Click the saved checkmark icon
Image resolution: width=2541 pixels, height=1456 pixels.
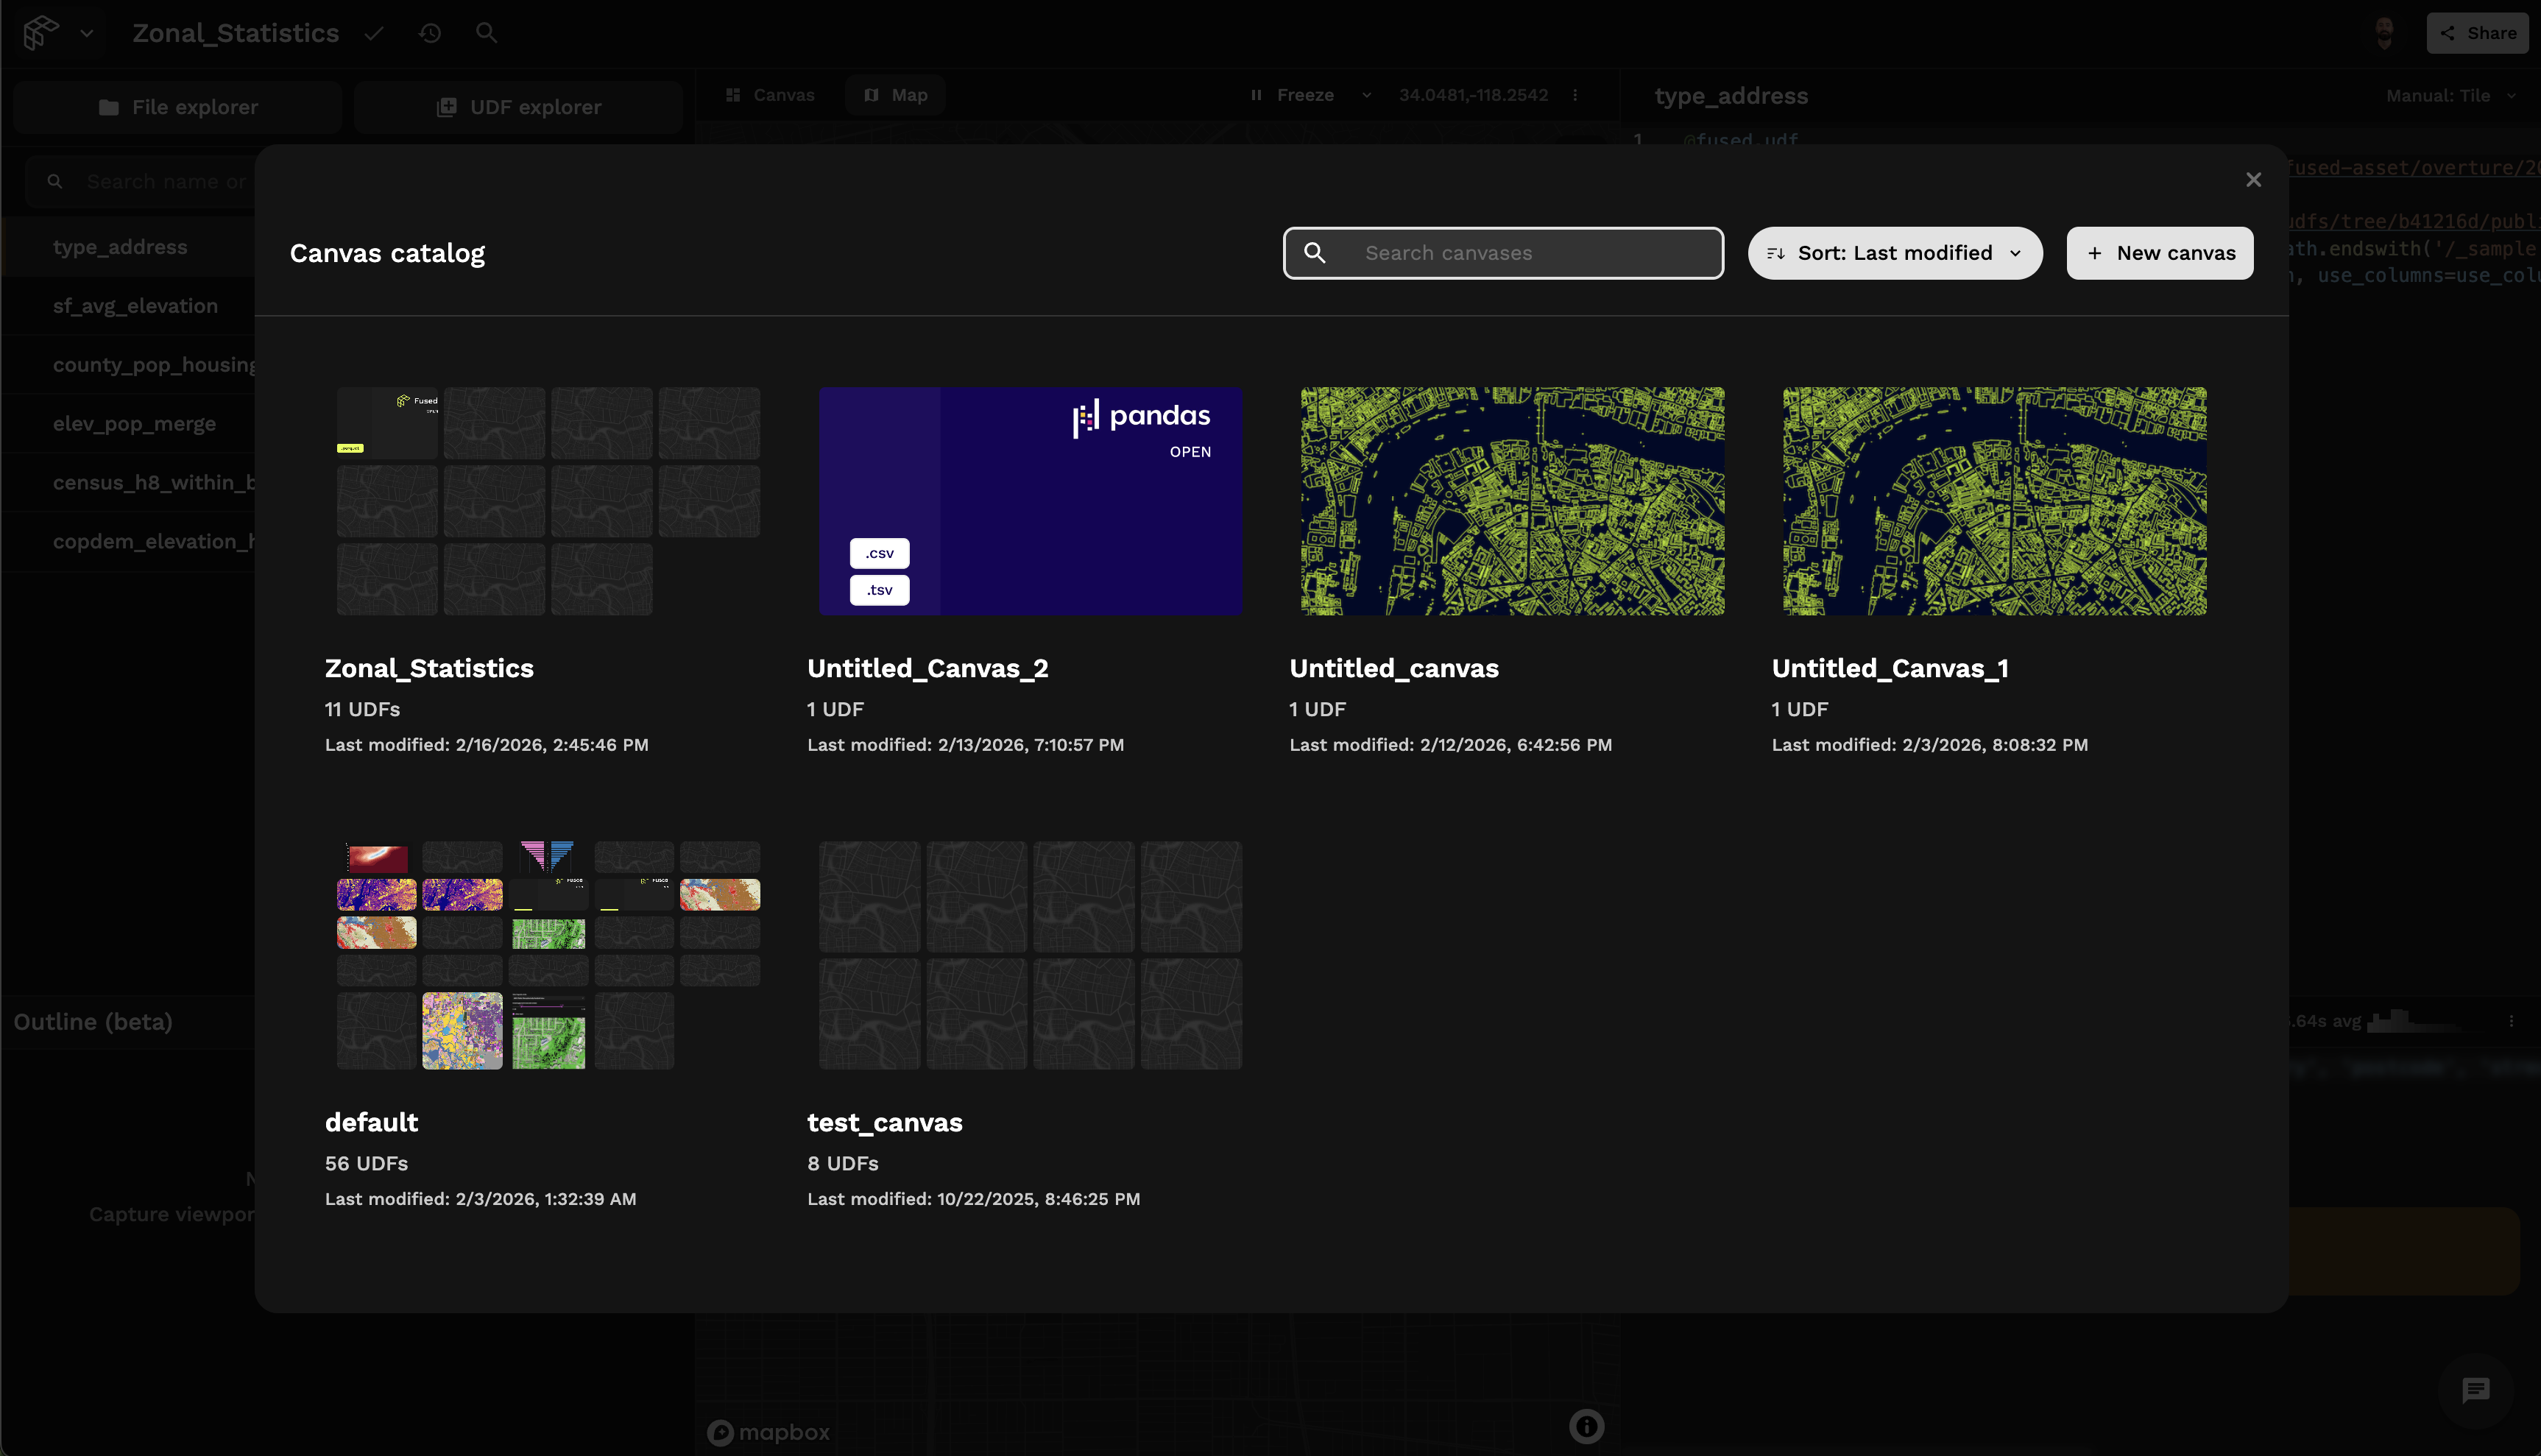click(374, 33)
